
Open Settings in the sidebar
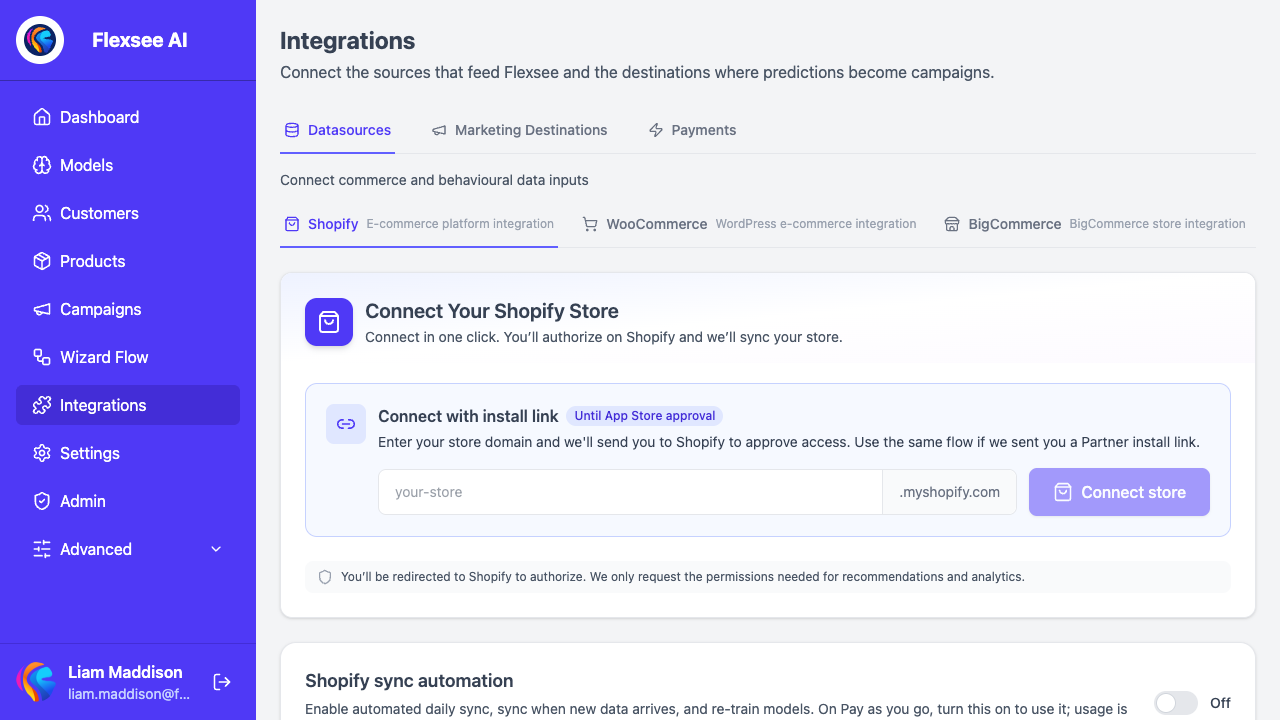pos(128,453)
